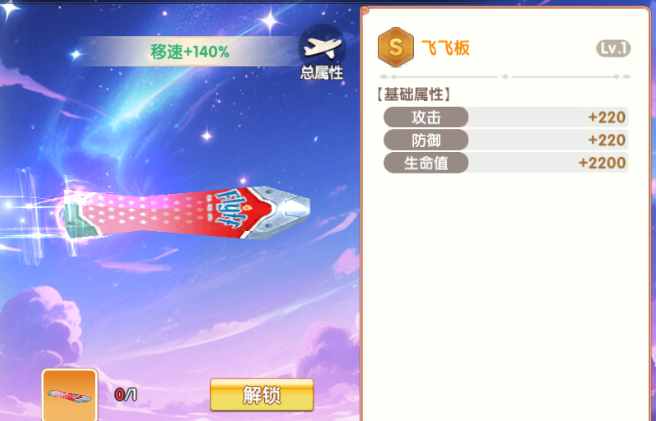Click the 飞飞板 item name
Screen dimensions: 656x421
[446, 48]
